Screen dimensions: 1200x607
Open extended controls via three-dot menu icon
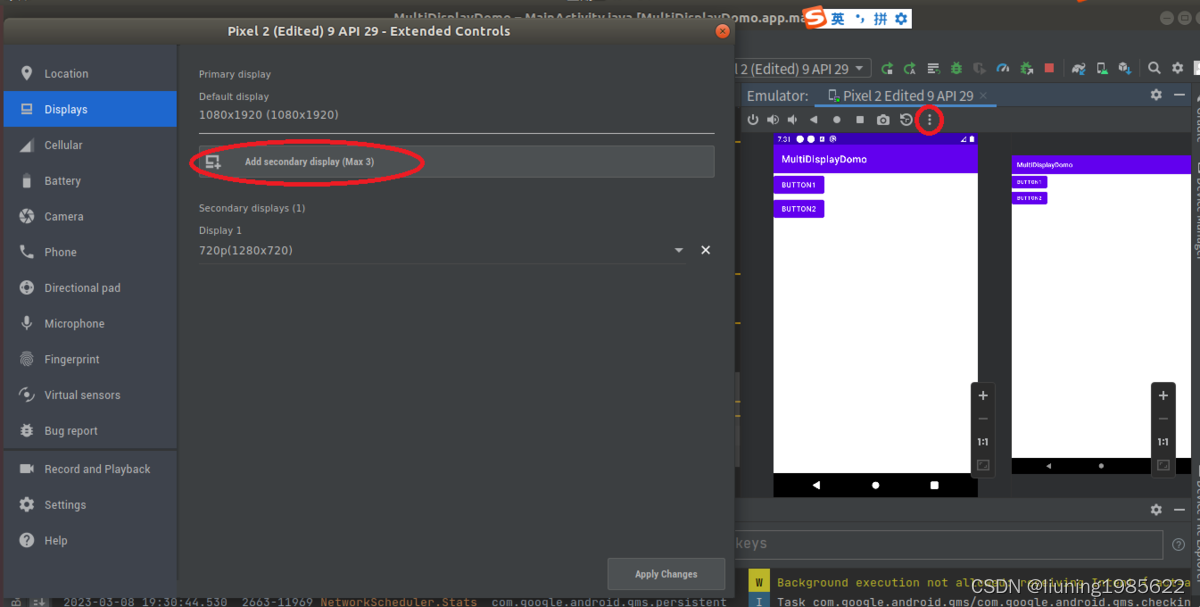click(928, 119)
